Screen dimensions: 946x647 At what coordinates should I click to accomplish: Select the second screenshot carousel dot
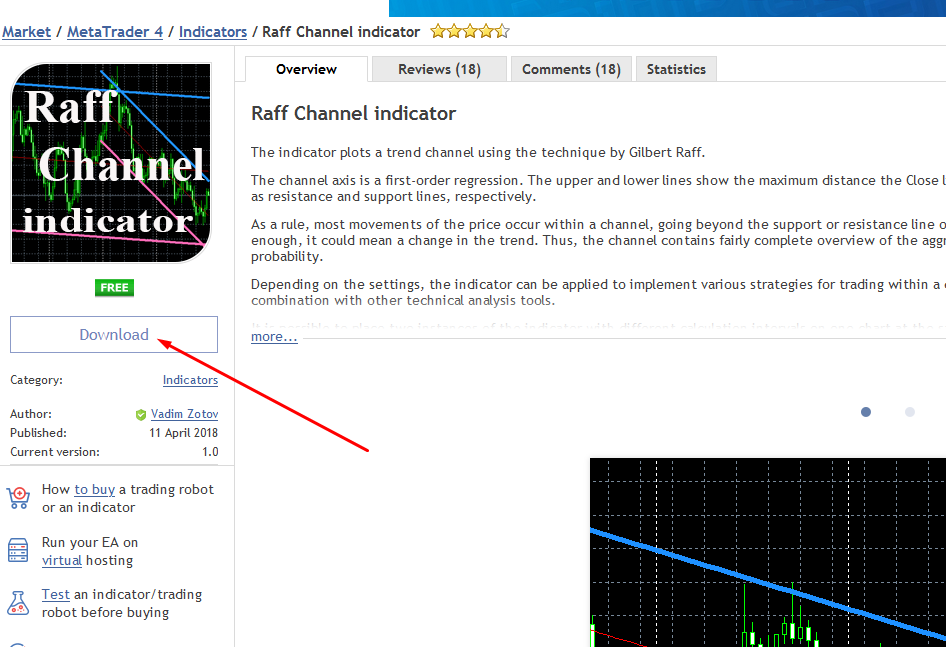pos(910,412)
